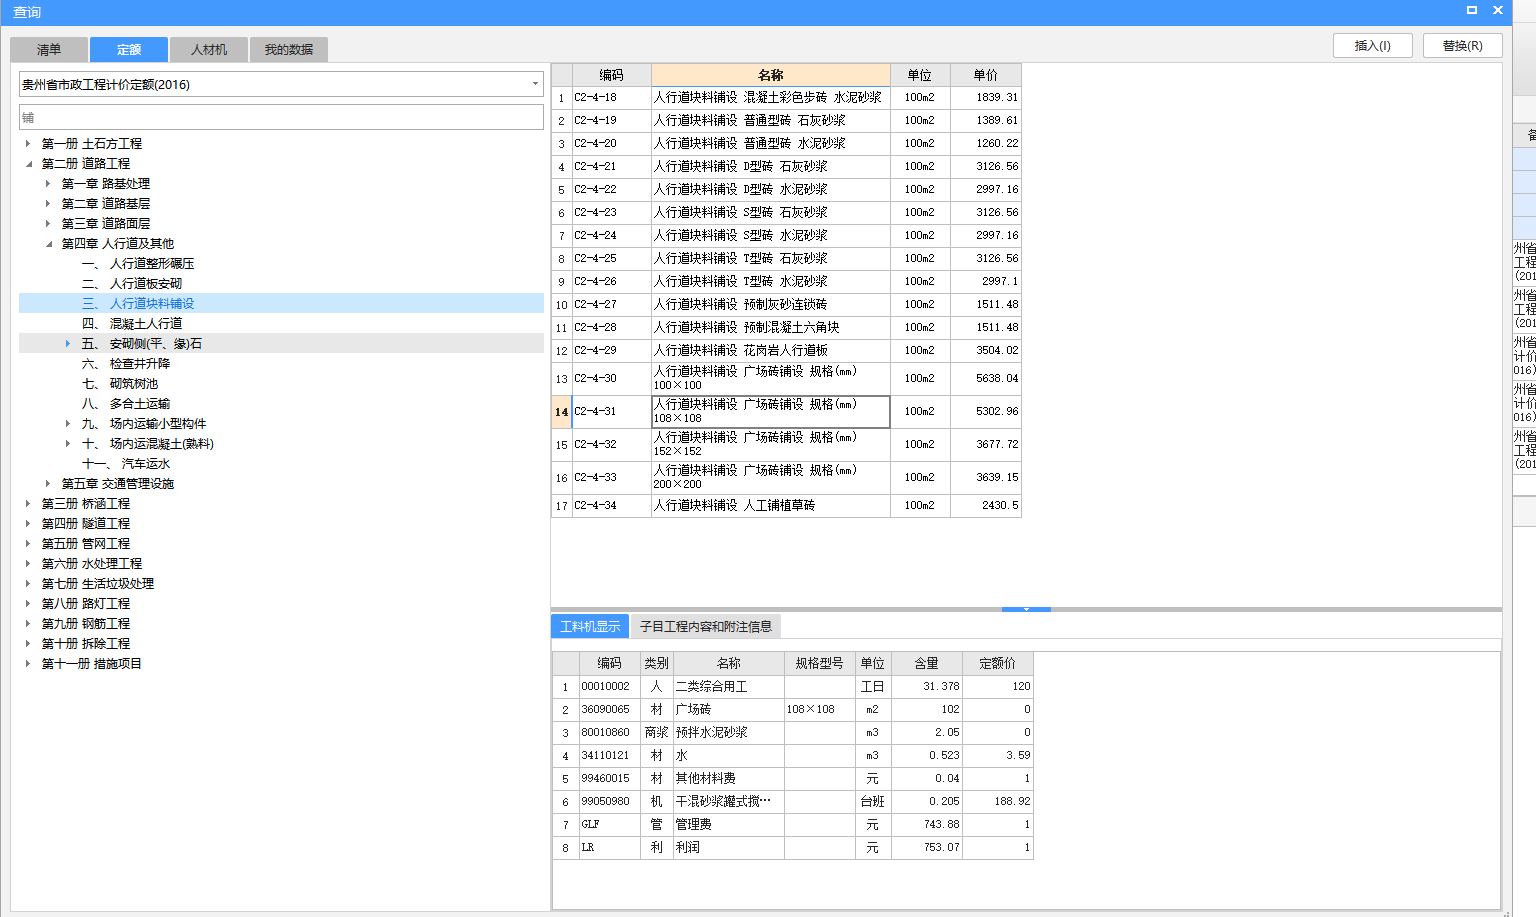Collapse 第四章 人行道及其他
This screenshot has height=917, width=1536.
pyautogui.click(x=48, y=243)
